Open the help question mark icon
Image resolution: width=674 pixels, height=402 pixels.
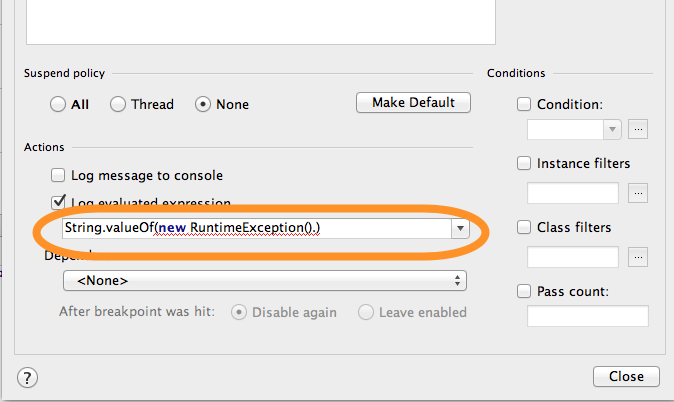[27, 378]
